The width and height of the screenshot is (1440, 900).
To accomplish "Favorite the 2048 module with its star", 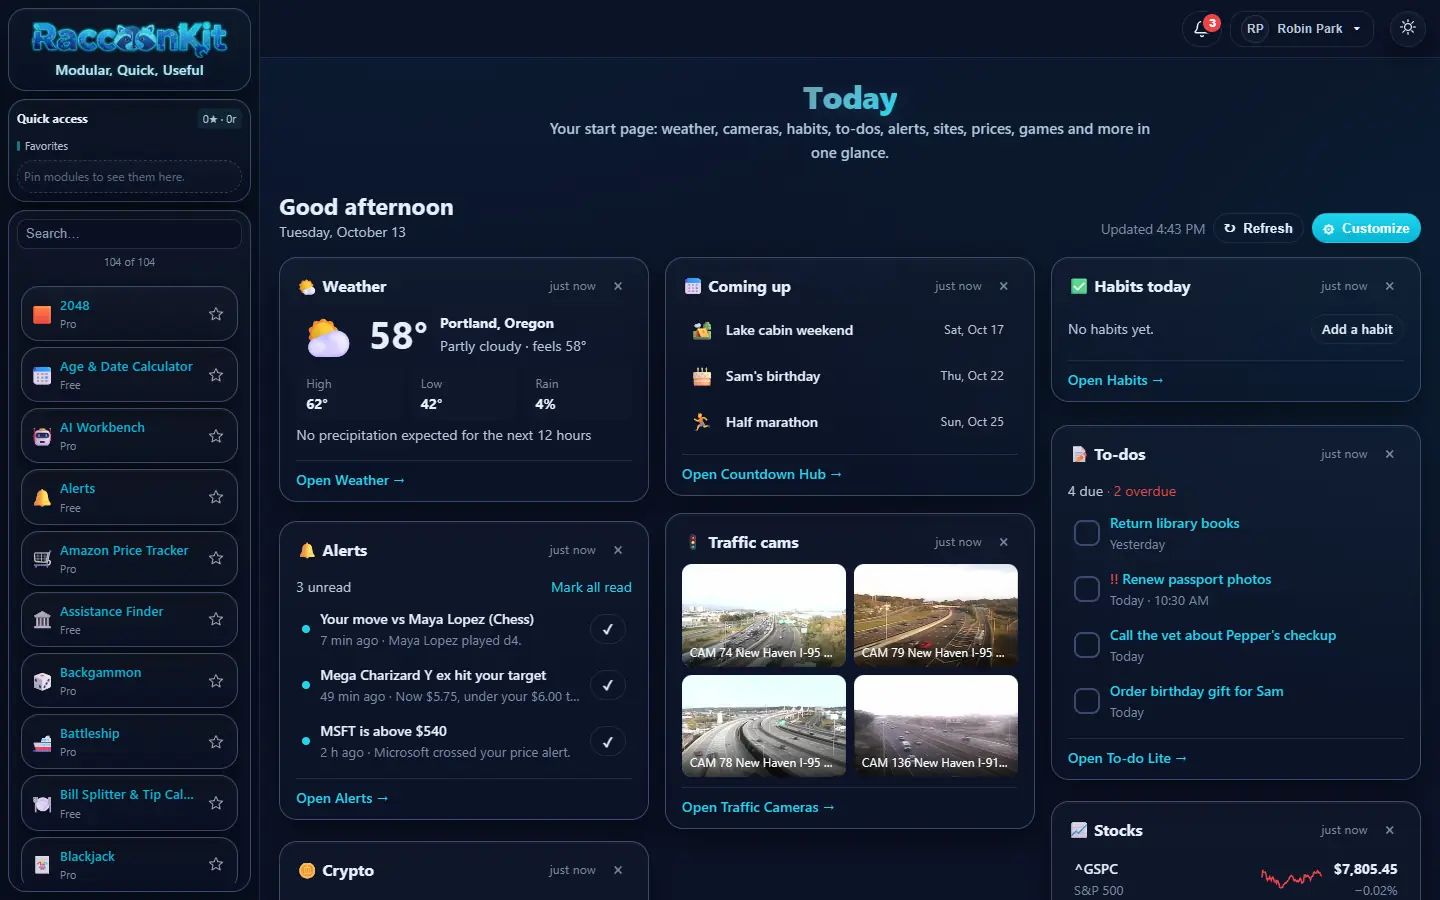I will [x=216, y=314].
